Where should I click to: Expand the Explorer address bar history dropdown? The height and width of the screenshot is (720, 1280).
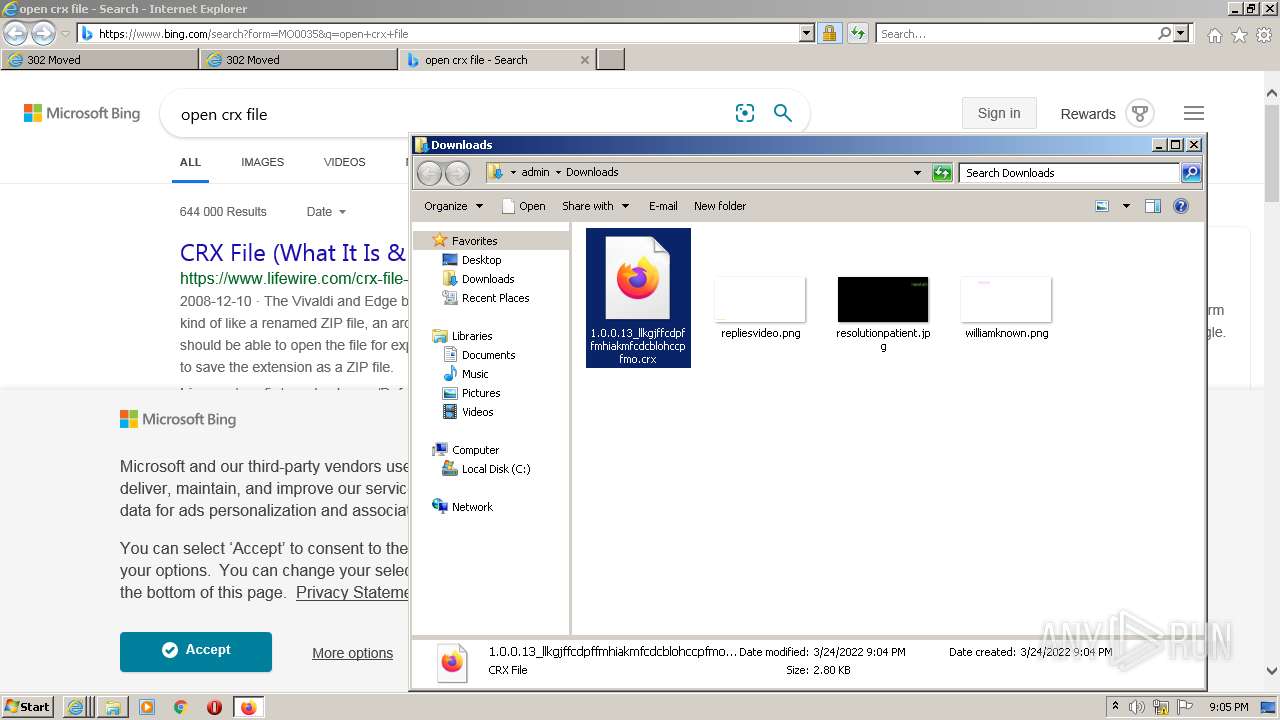tap(917, 173)
